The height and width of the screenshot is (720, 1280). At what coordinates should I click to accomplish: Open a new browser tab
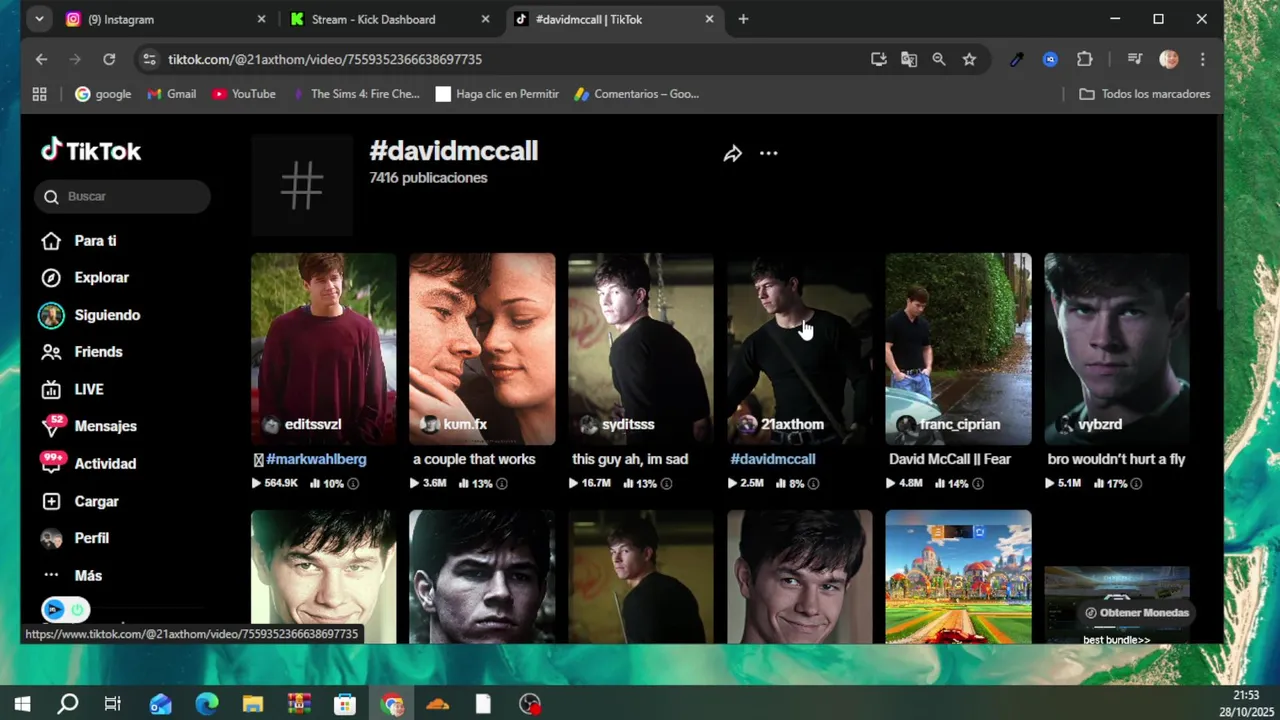click(743, 19)
